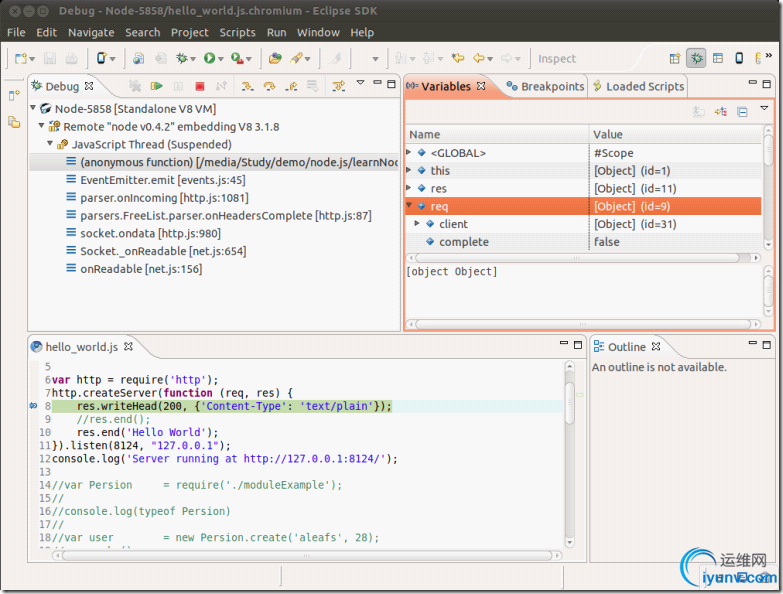Collapse the Remote node v0.4.2 tree node
This screenshot has height=594, width=783.
click(41, 126)
